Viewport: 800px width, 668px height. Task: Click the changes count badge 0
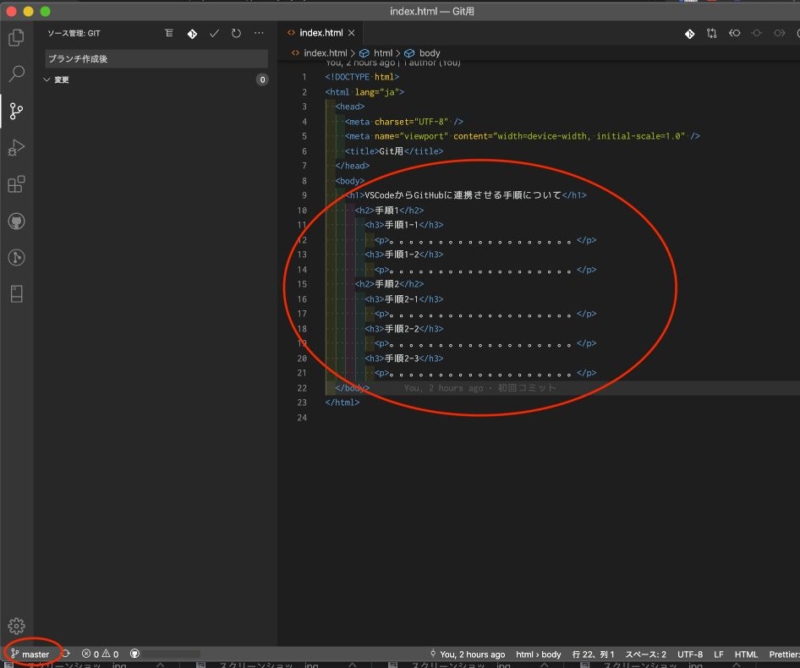coord(262,80)
